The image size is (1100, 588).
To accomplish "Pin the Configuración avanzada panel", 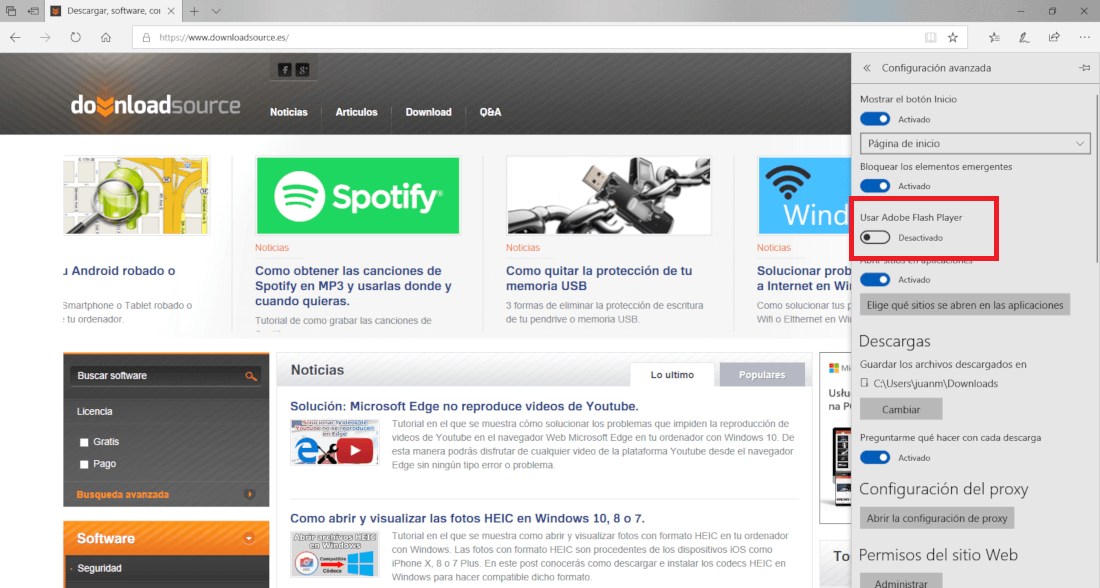I will [1085, 68].
